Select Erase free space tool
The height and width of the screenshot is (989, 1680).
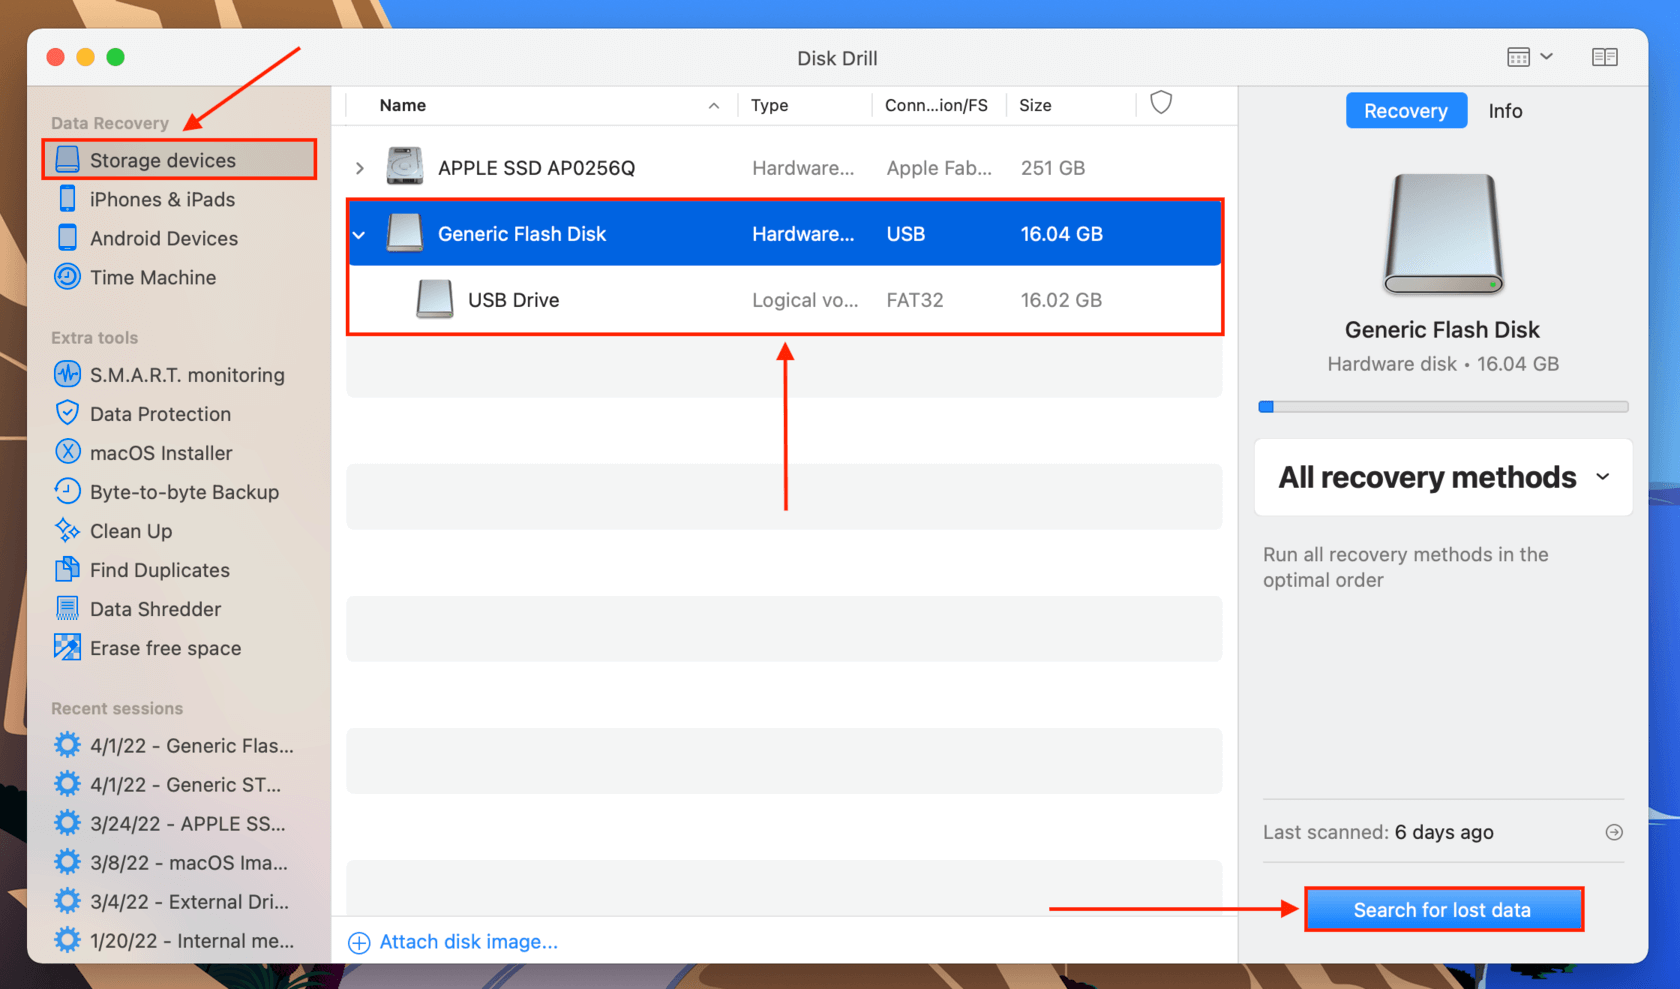tap(148, 648)
